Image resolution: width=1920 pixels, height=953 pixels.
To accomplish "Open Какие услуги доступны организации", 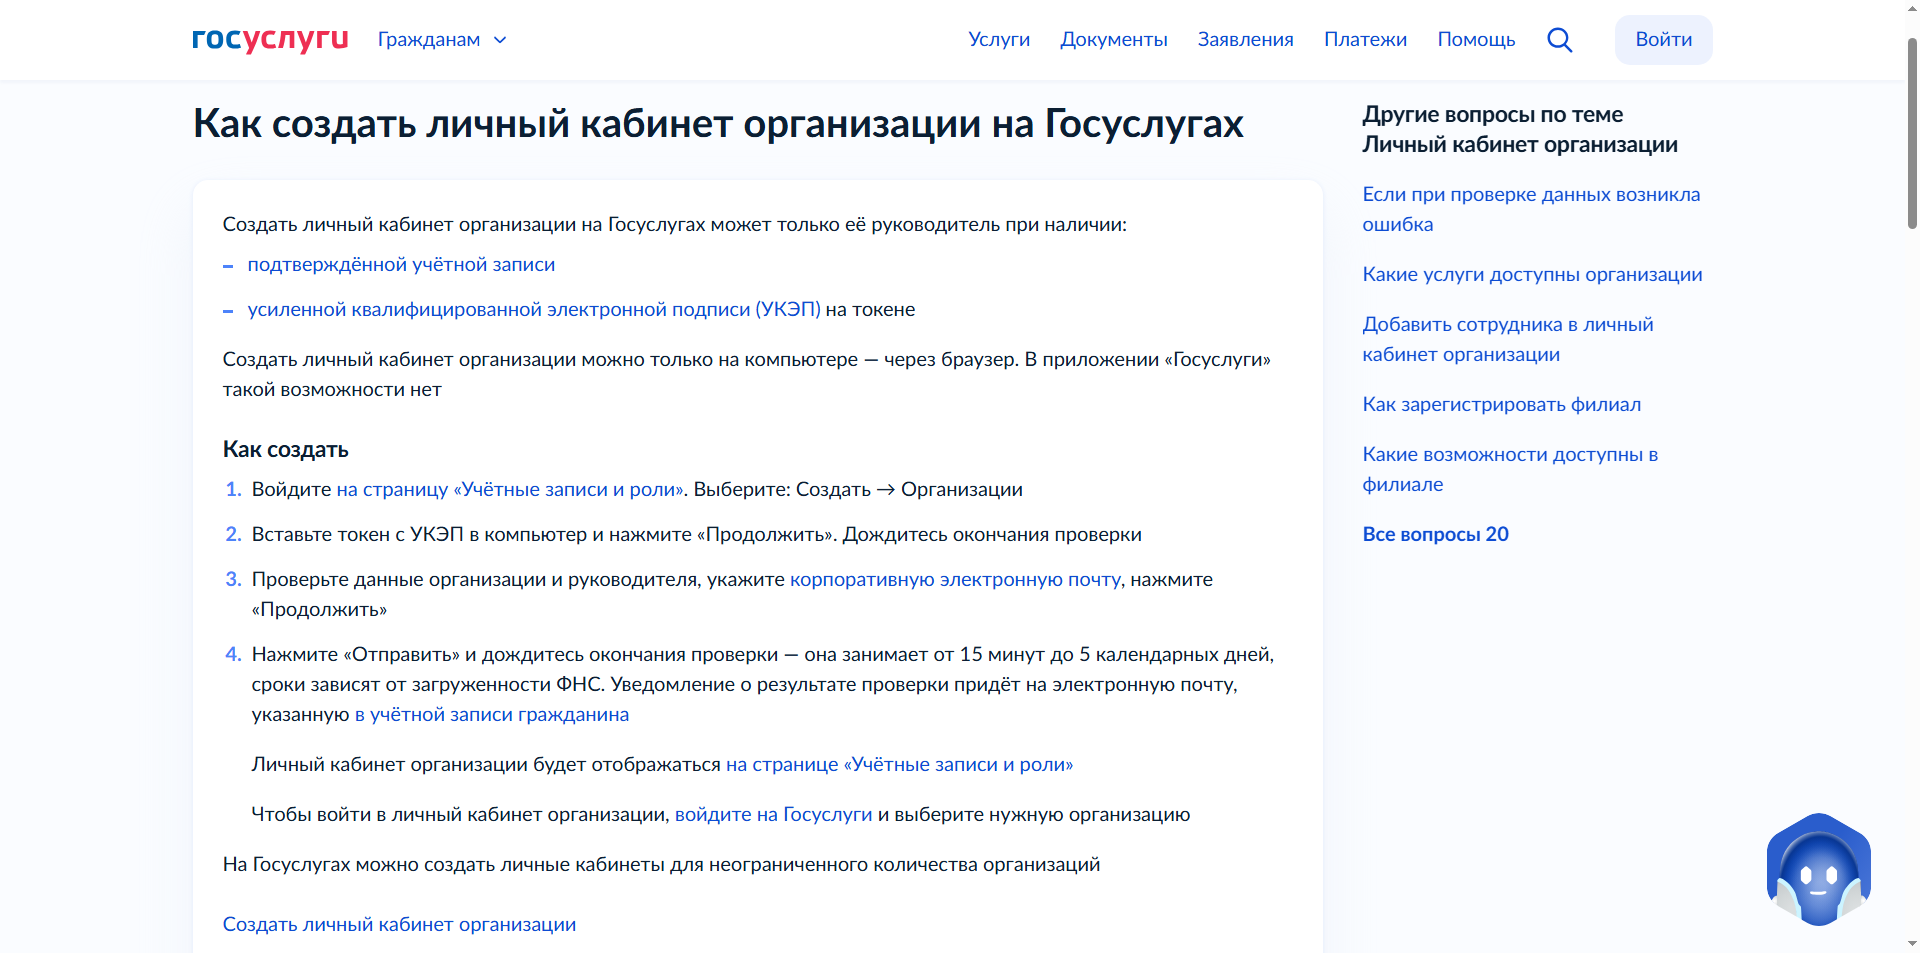I will pyautogui.click(x=1532, y=274).
